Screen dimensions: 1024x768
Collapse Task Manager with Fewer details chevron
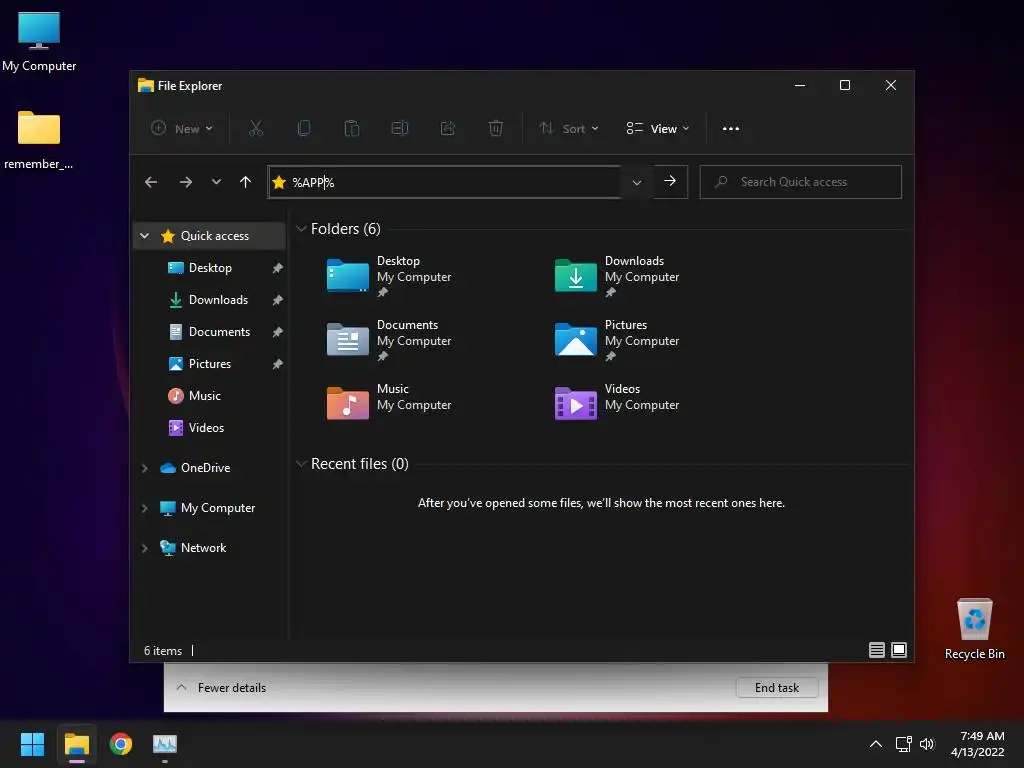click(182, 687)
